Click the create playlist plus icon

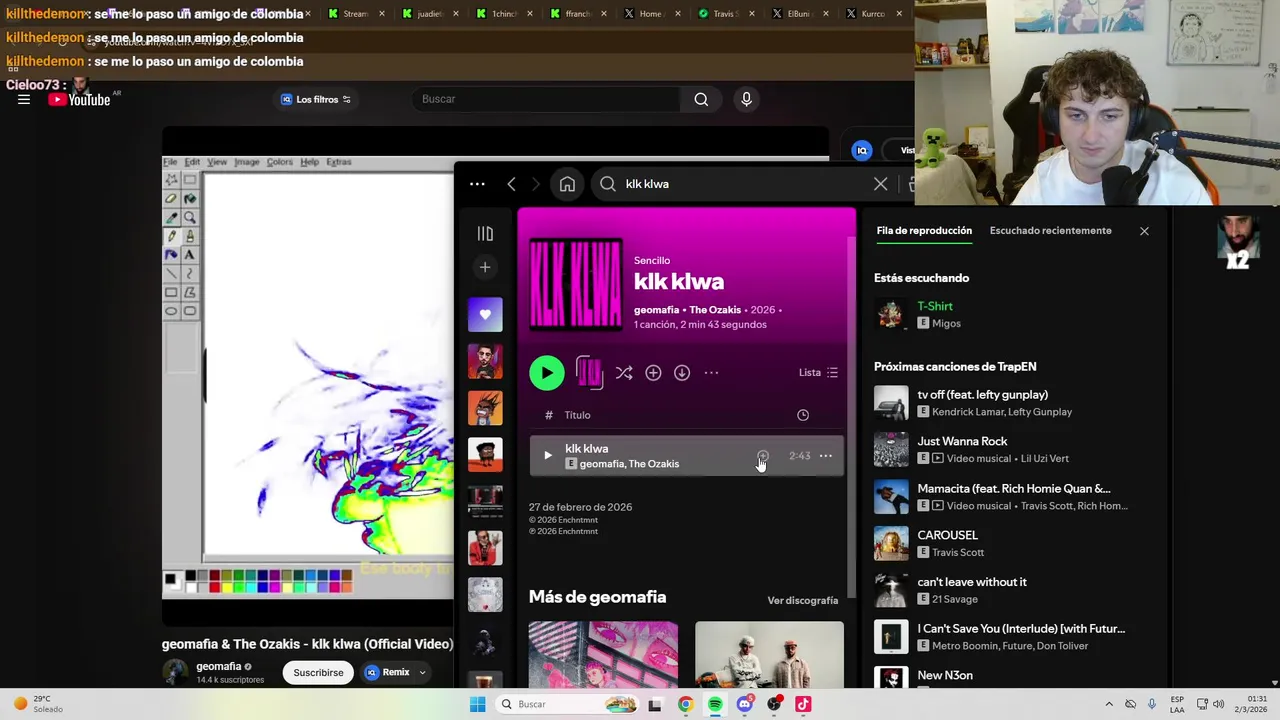pos(485,267)
